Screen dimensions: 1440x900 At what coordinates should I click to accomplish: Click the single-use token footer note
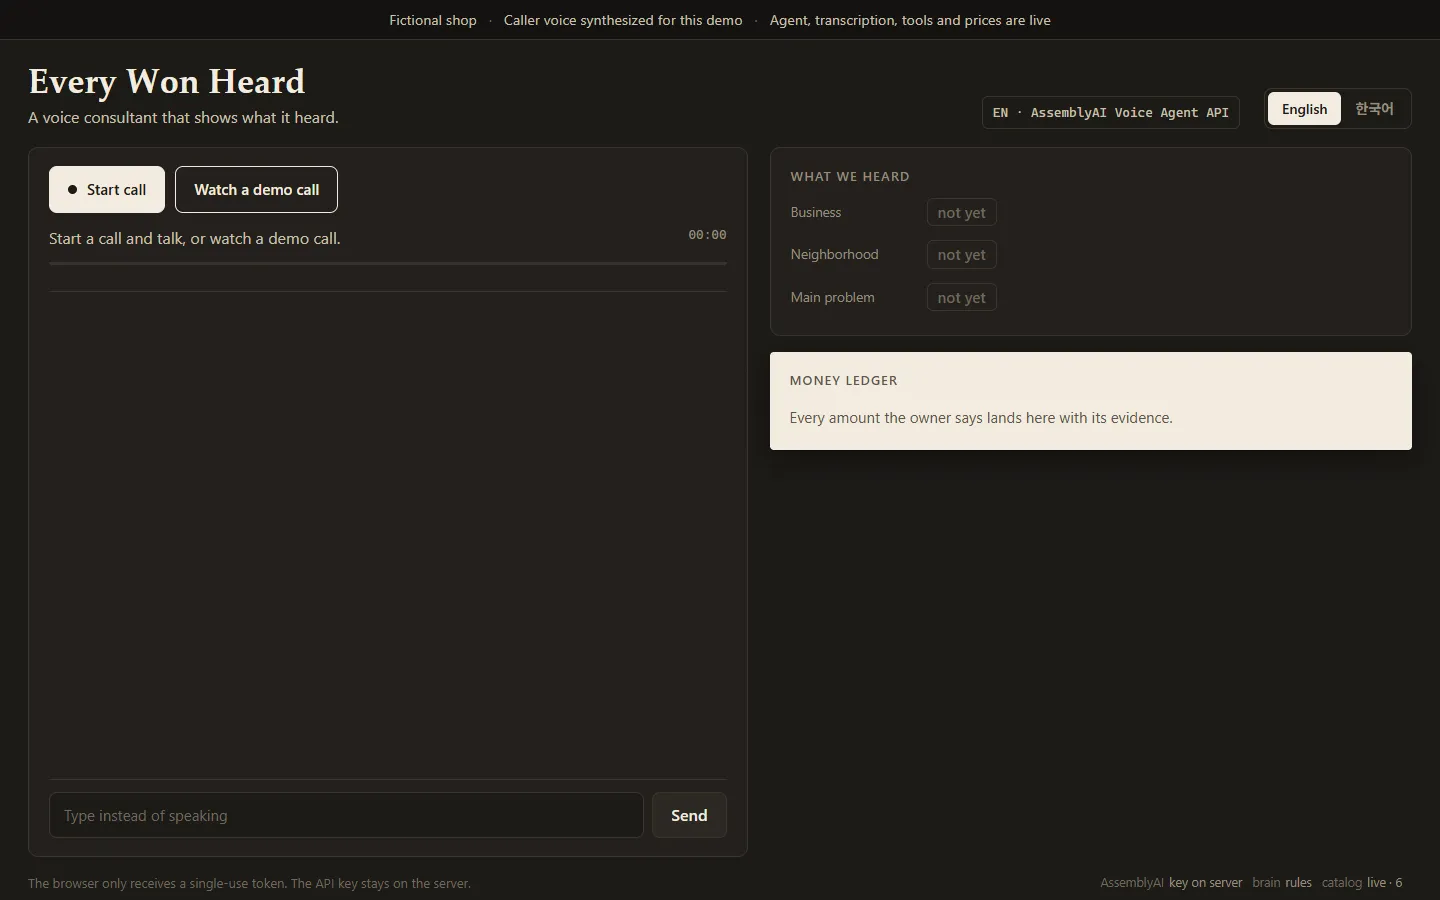click(x=249, y=884)
